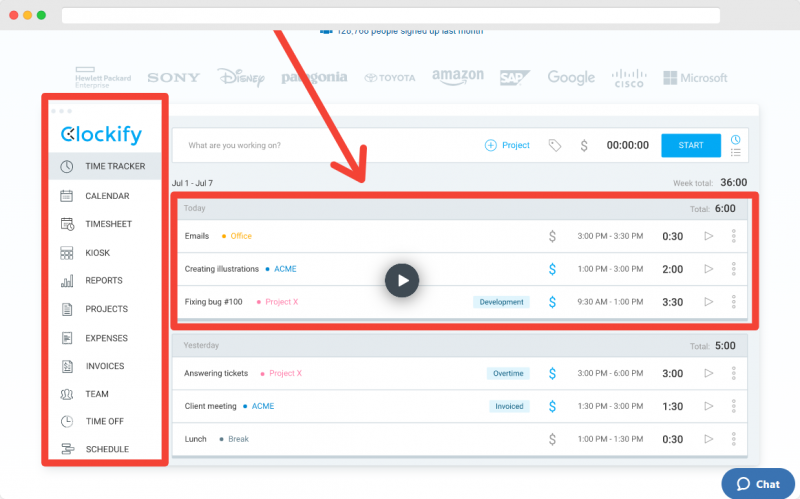
Task: Open Projects from the sidebar
Action: click(105, 309)
